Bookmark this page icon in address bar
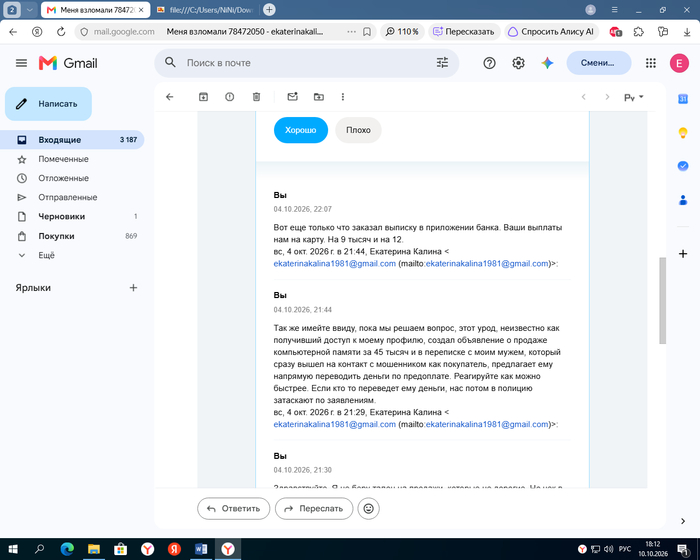The height and width of the screenshot is (560, 700). point(367,32)
